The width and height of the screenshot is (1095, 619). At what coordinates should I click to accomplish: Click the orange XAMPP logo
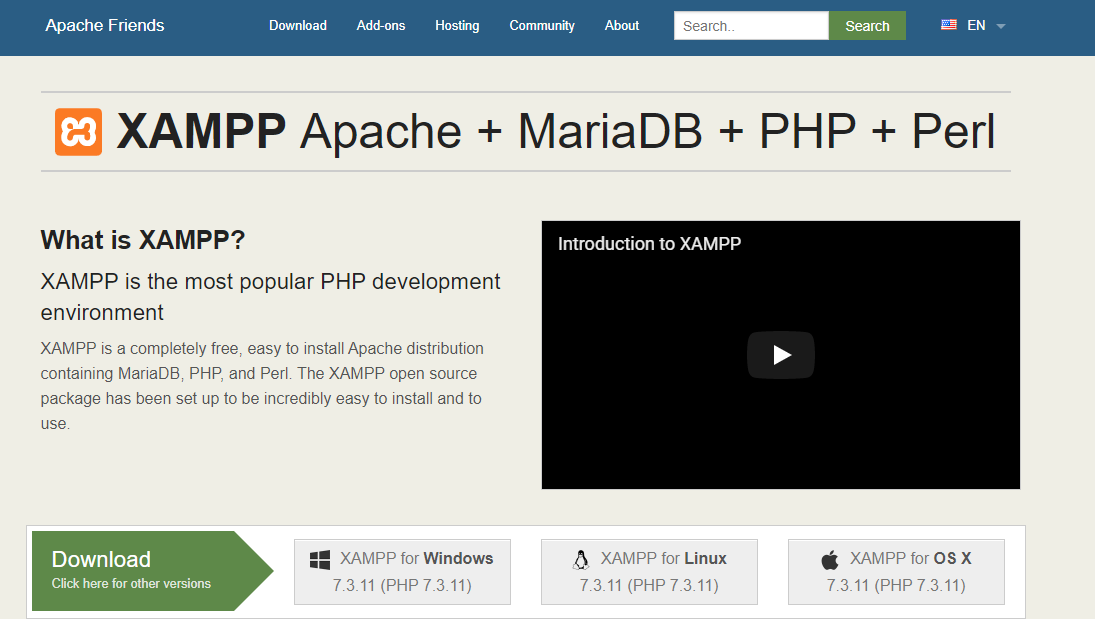(78, 130)
